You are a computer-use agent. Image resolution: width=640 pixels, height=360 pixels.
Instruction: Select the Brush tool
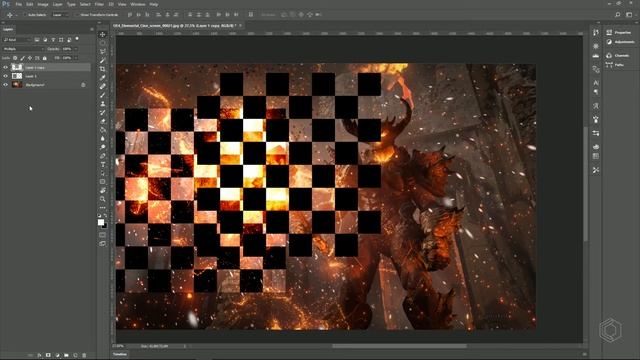(102, 95)
